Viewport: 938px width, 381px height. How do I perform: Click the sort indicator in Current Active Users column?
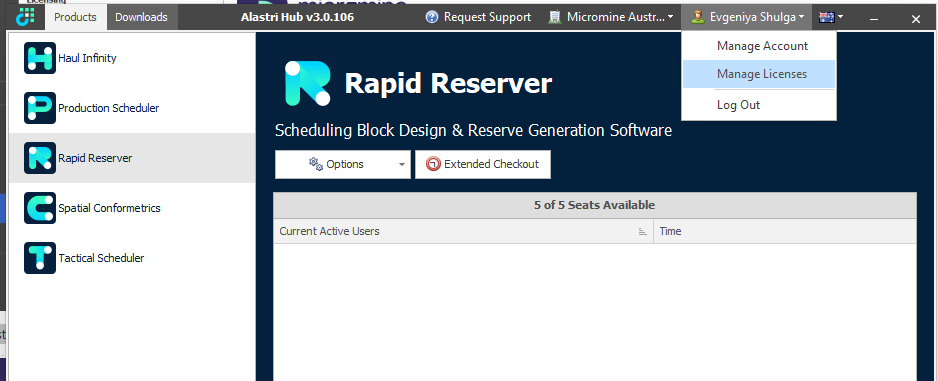coord(643,231)
